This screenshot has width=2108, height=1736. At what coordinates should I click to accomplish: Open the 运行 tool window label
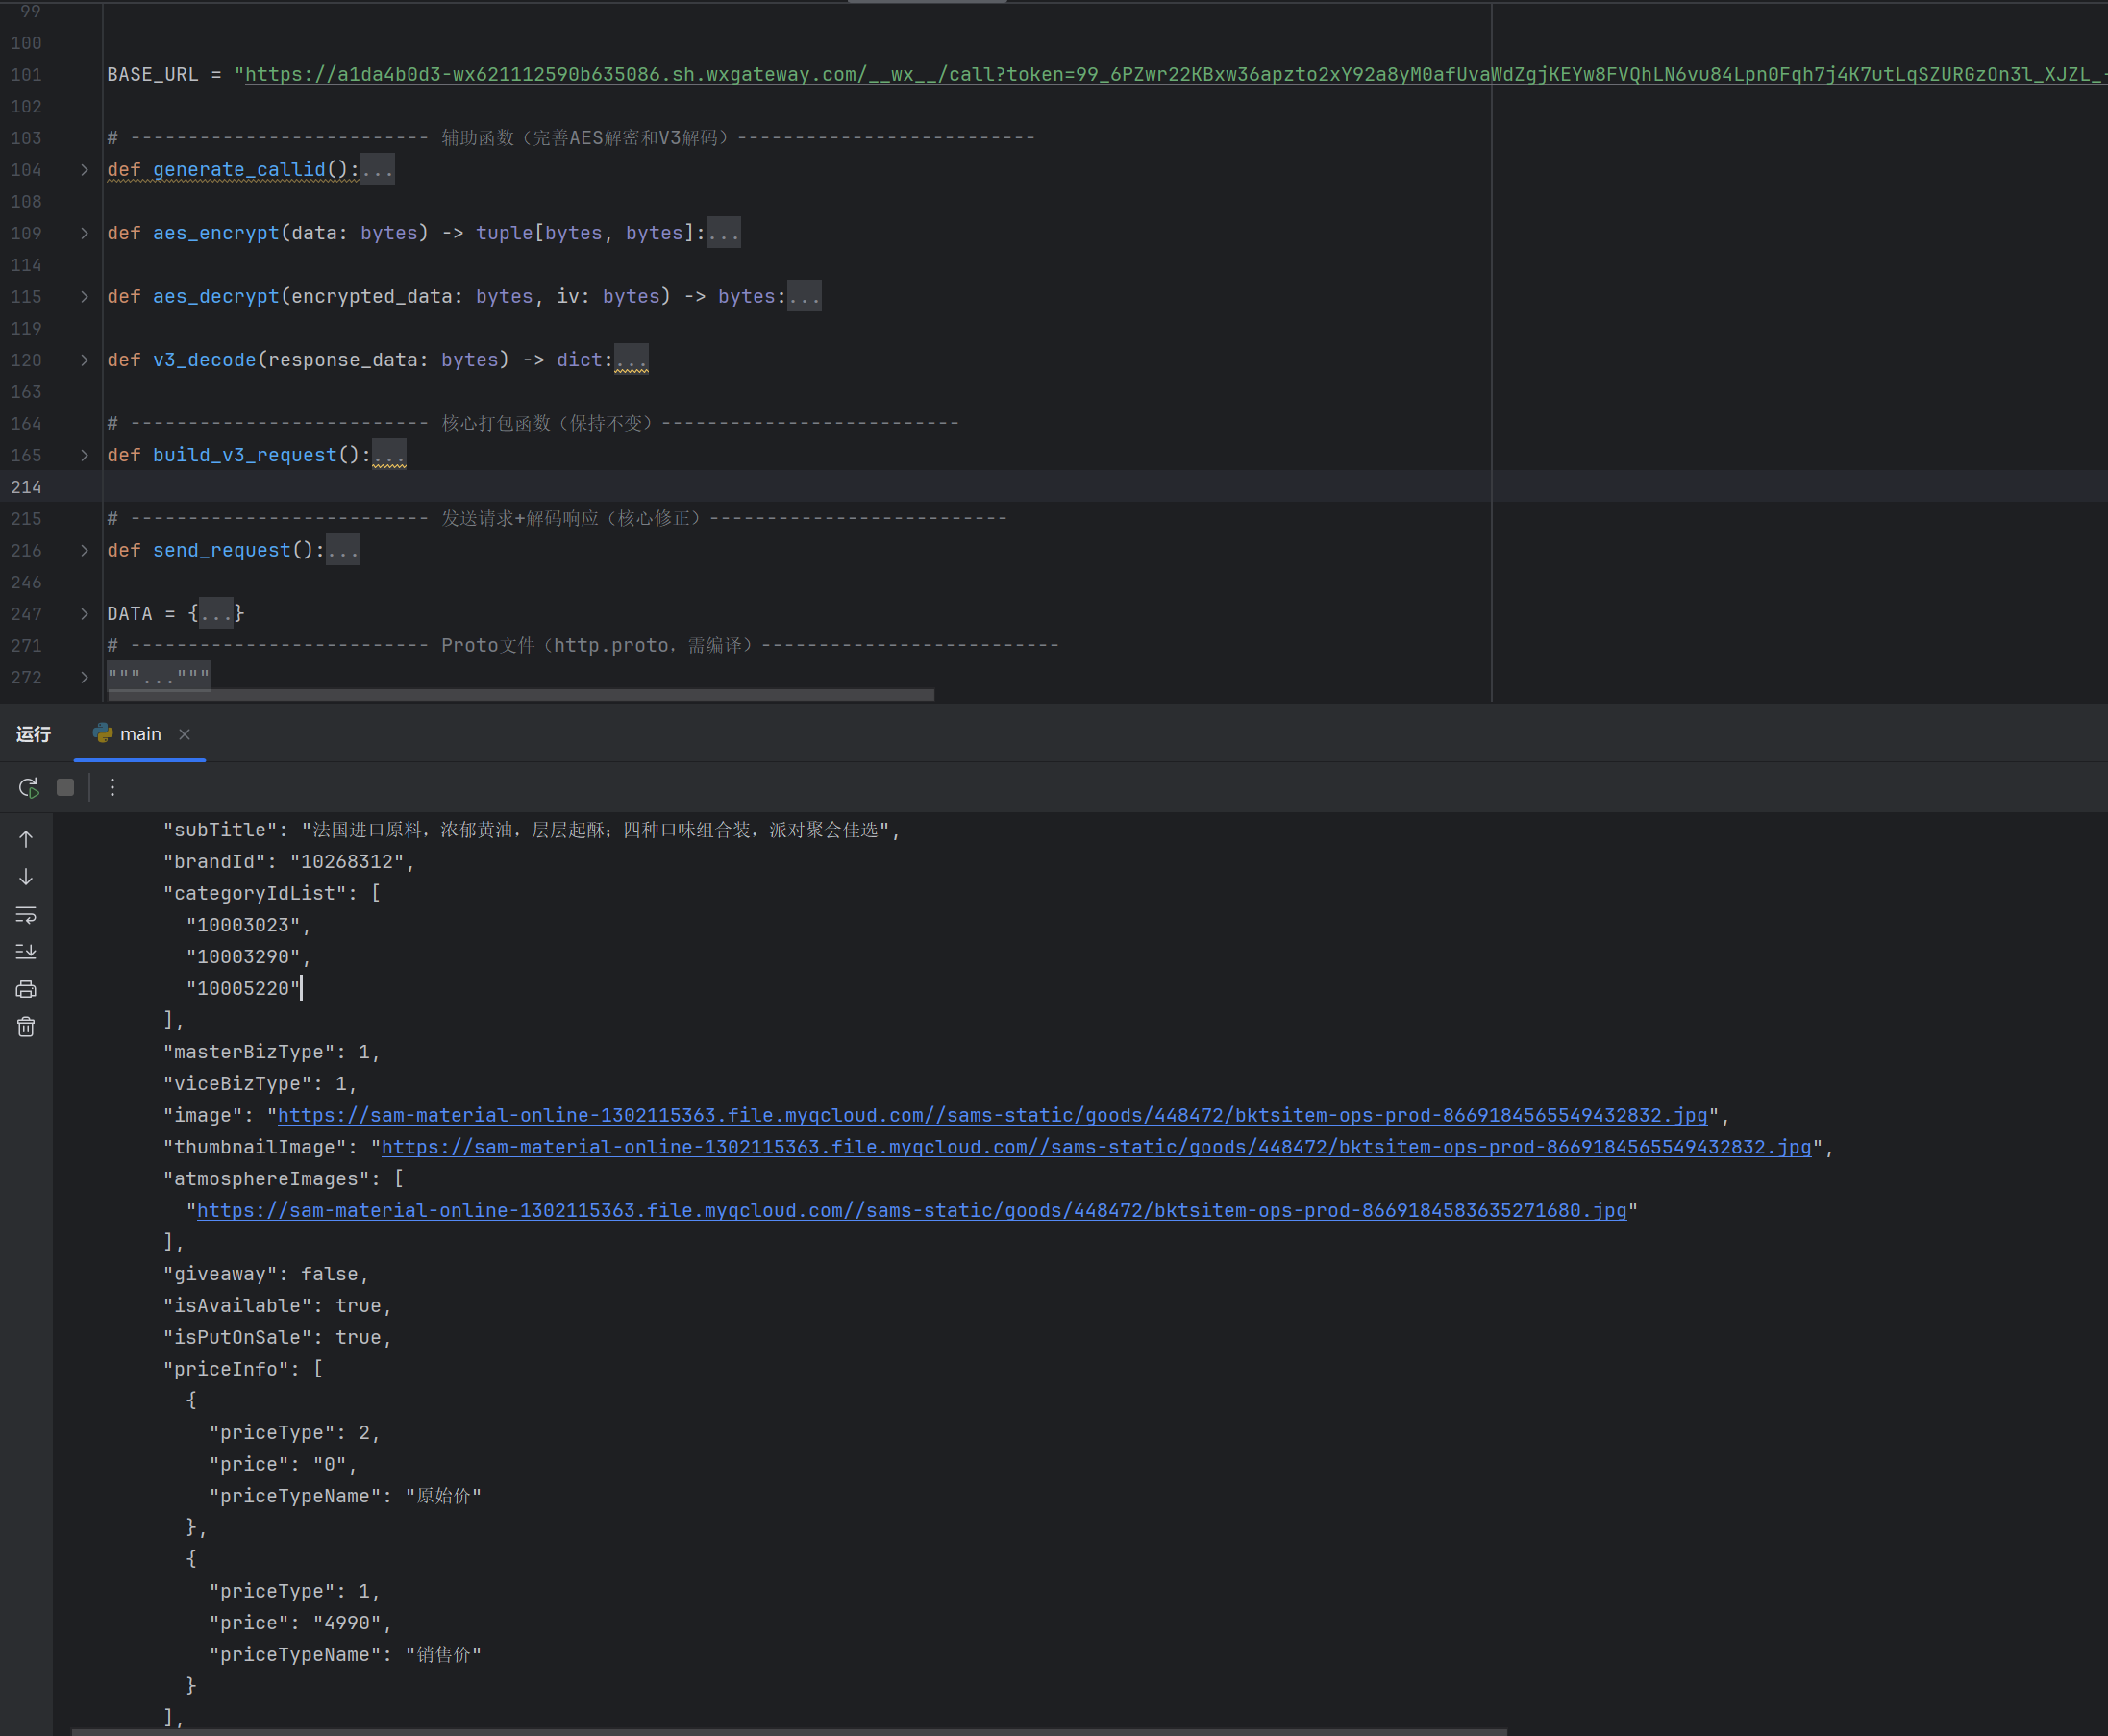[33, 734]
